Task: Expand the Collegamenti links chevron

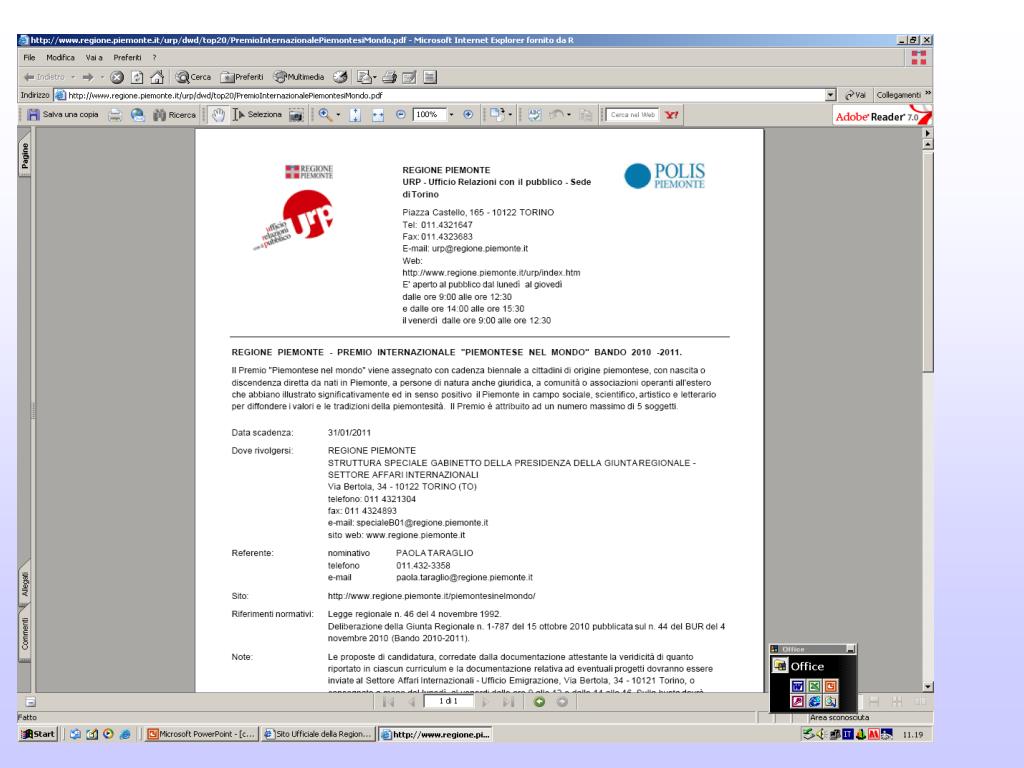Action: tap(928, 94)
